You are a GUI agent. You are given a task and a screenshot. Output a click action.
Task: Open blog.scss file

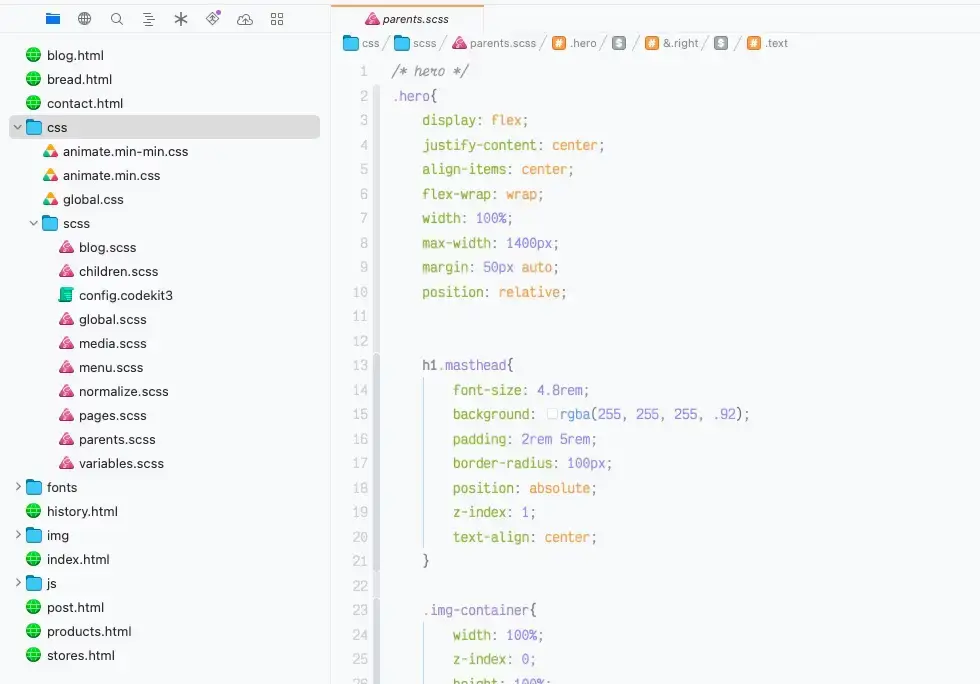coord(108,248)
